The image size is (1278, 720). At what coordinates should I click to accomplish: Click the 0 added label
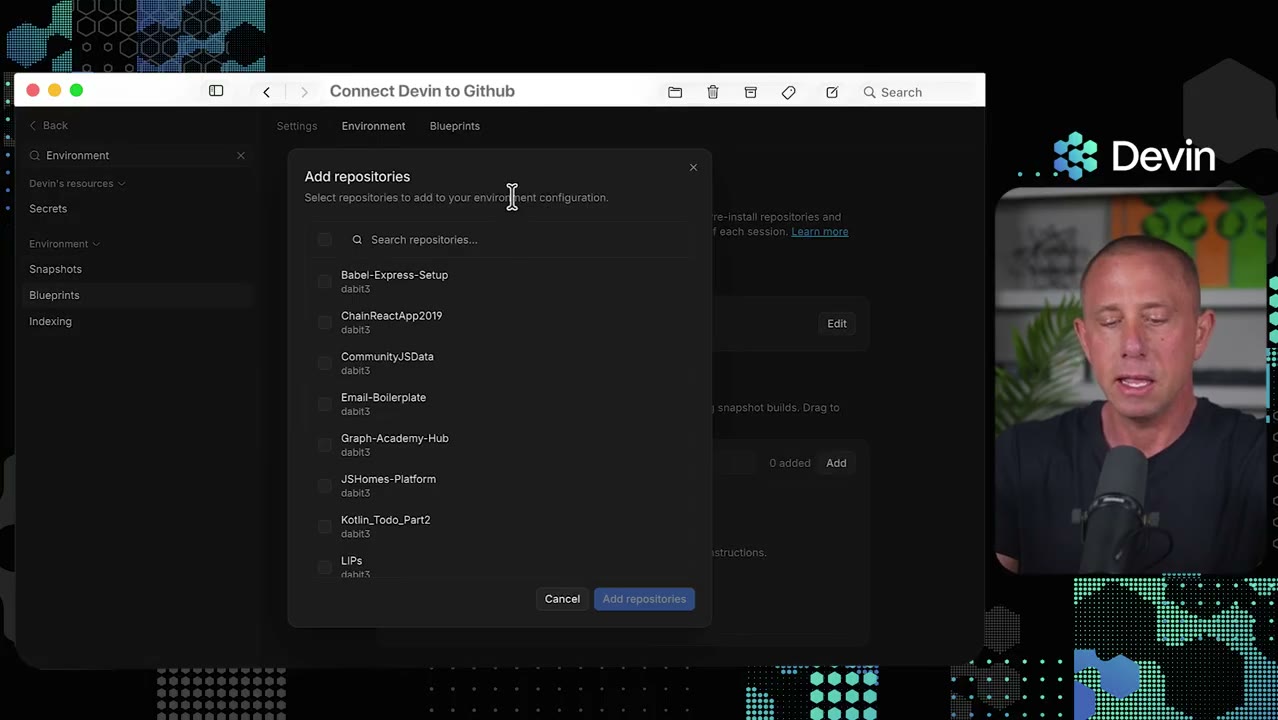(789, 463)
